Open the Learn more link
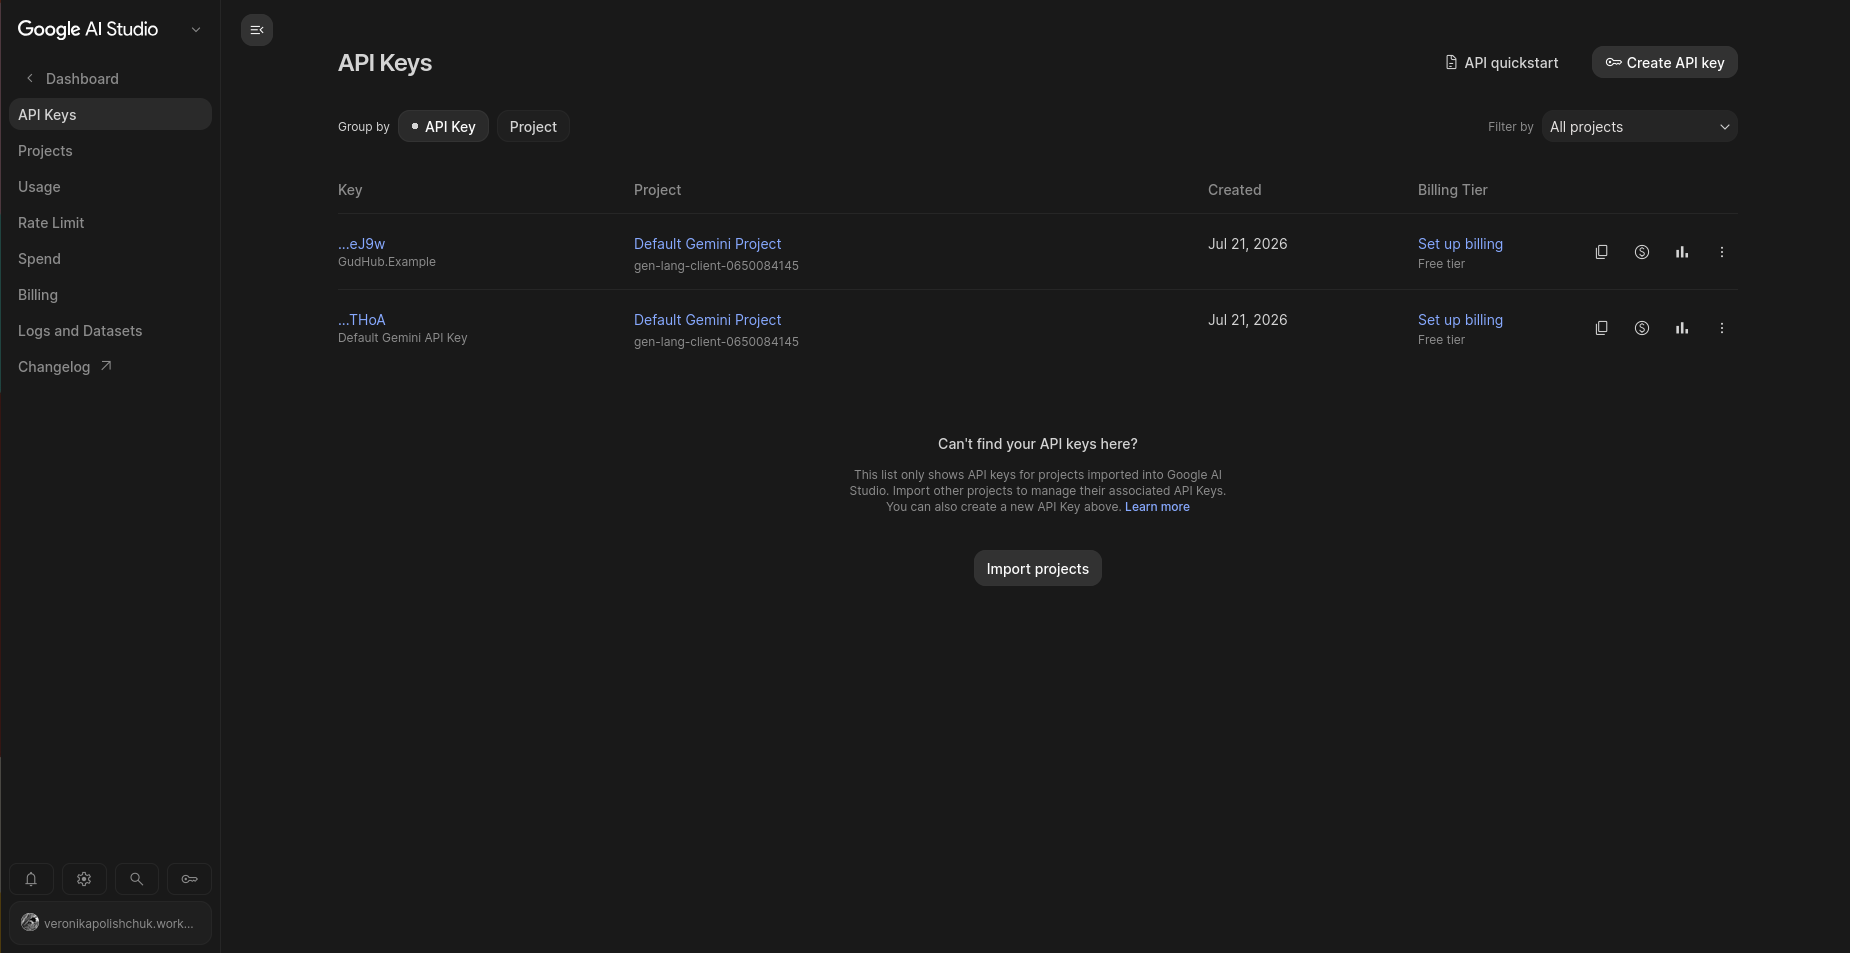Viewport: 1850px width, 953px height. point(1157,507)
